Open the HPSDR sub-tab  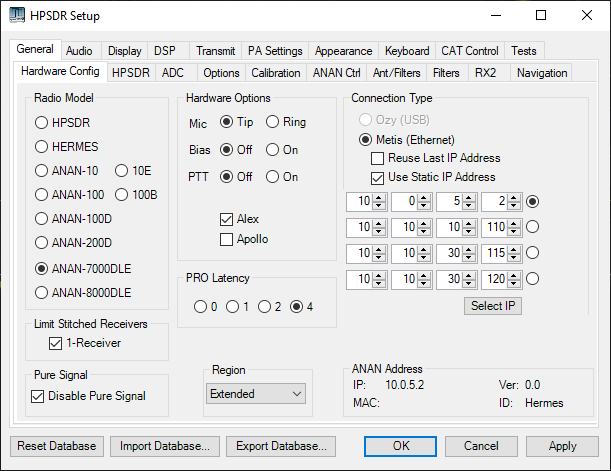click(x=131, y=73)
